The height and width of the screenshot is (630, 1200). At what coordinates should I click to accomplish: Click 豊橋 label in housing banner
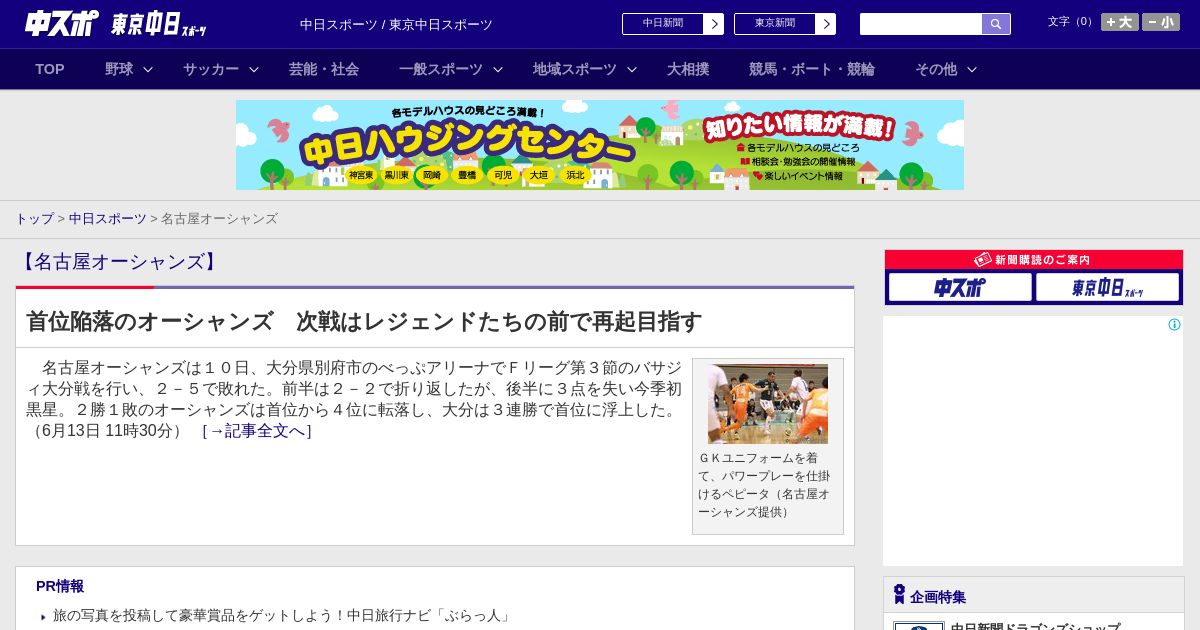(x=467, y=175)
